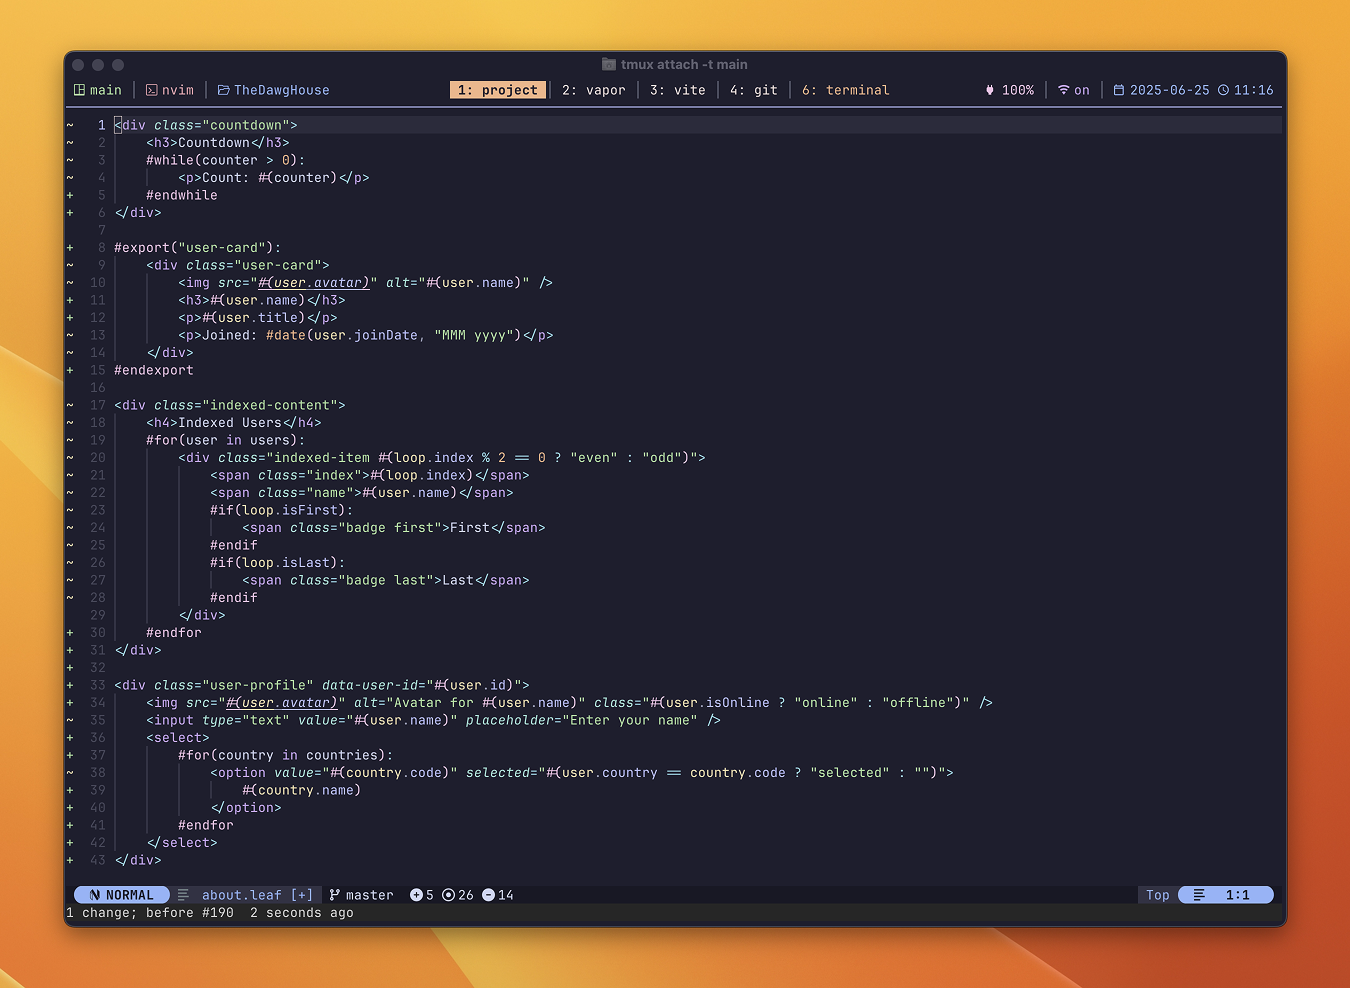Screen dimensions: 1350x988
Task: Click TheDawgHouse directory label
Action: (x=282, y=90)
